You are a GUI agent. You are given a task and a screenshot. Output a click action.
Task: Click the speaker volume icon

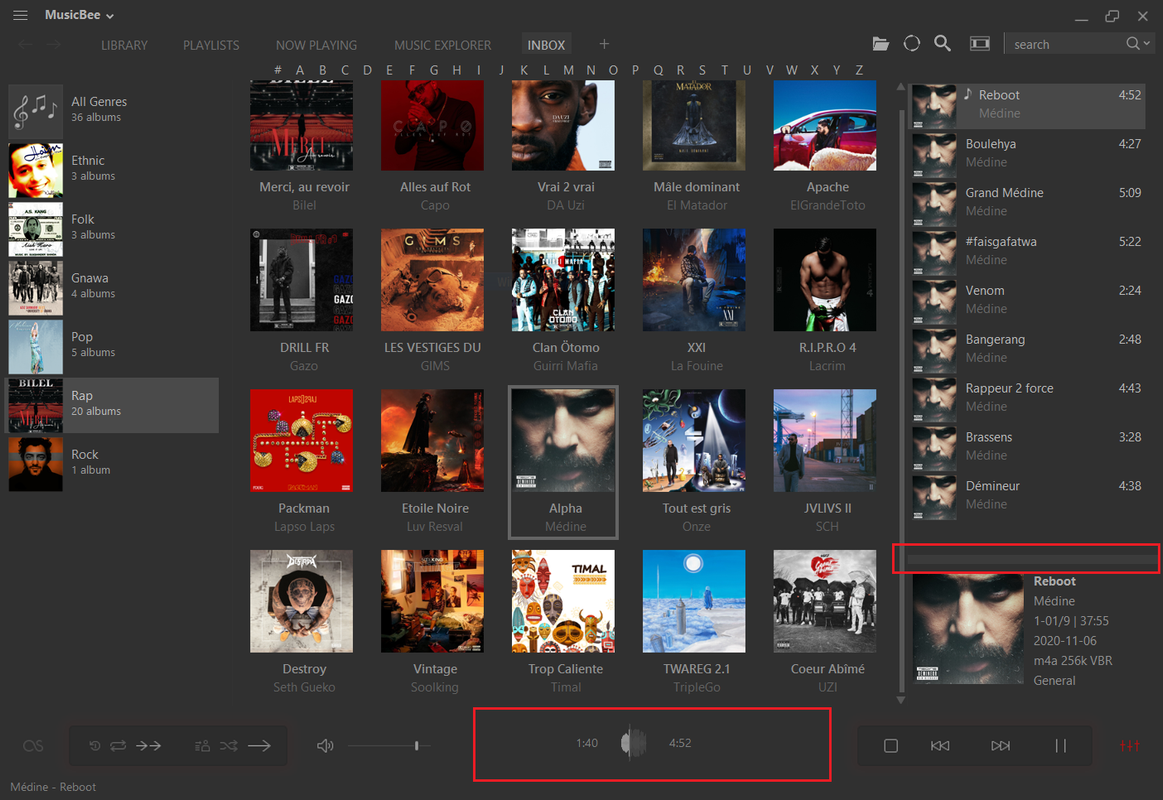click(x=325, y=746)
